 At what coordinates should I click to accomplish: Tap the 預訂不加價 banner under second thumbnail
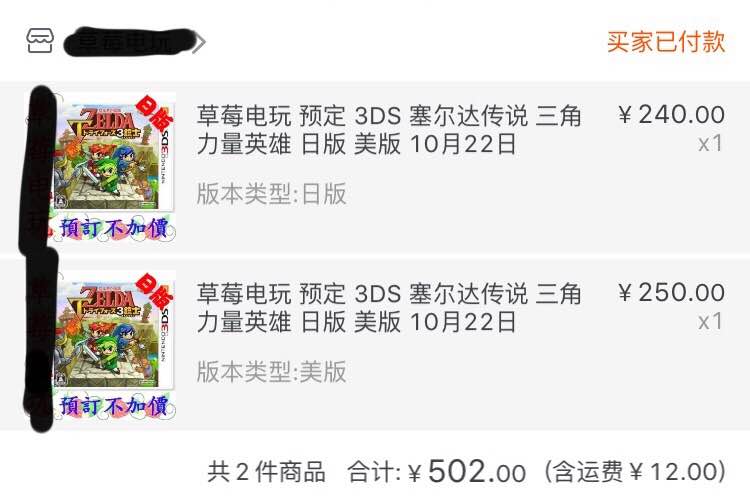pos(115,406)
